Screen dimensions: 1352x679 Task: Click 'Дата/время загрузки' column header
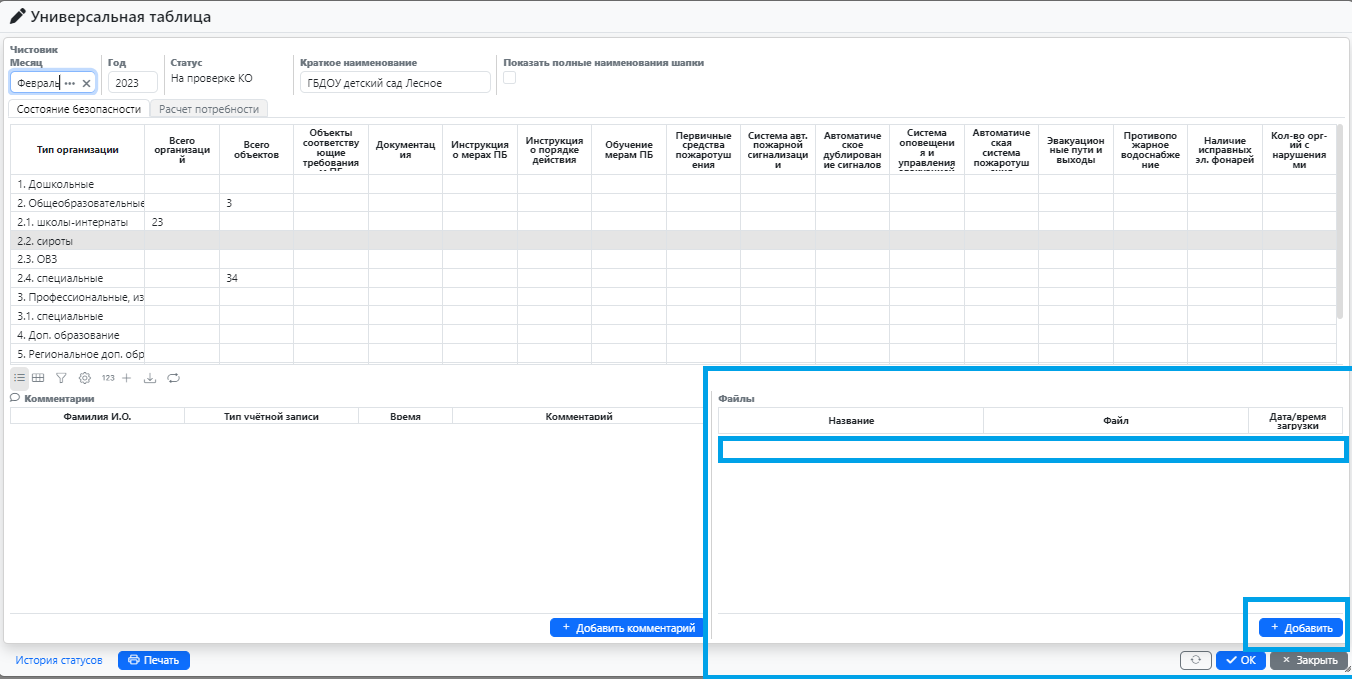pos(1295,421)
